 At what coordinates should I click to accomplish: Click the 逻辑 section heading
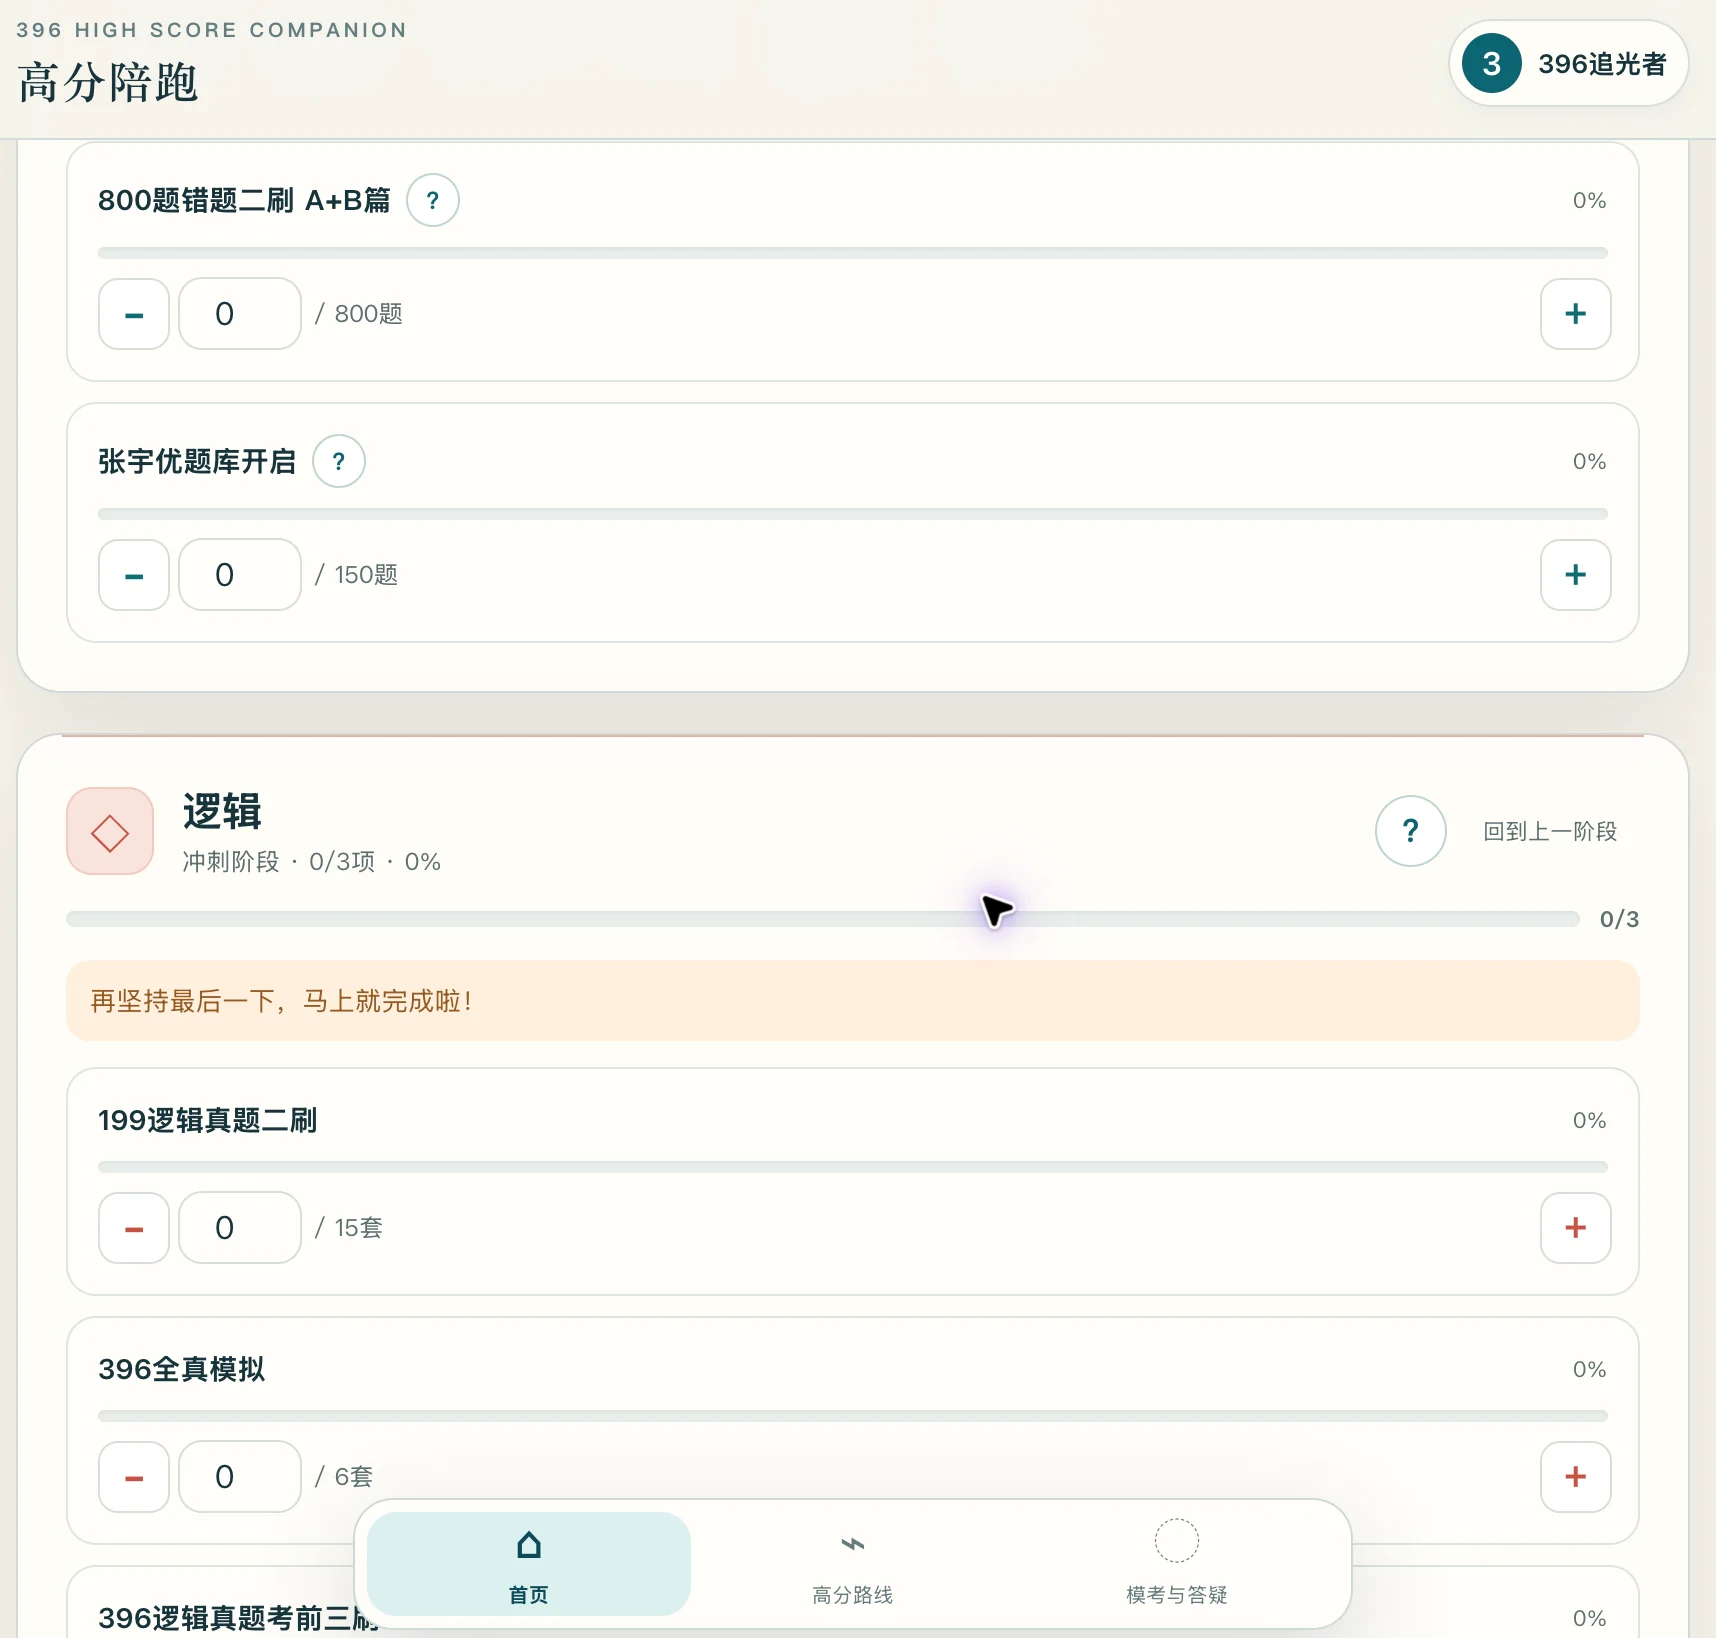point(222,812)
